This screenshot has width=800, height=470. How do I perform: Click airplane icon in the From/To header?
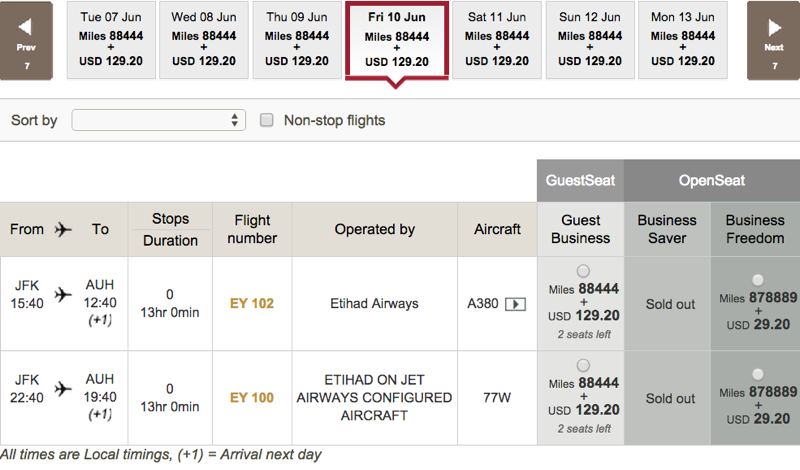[x=63, y=229]
